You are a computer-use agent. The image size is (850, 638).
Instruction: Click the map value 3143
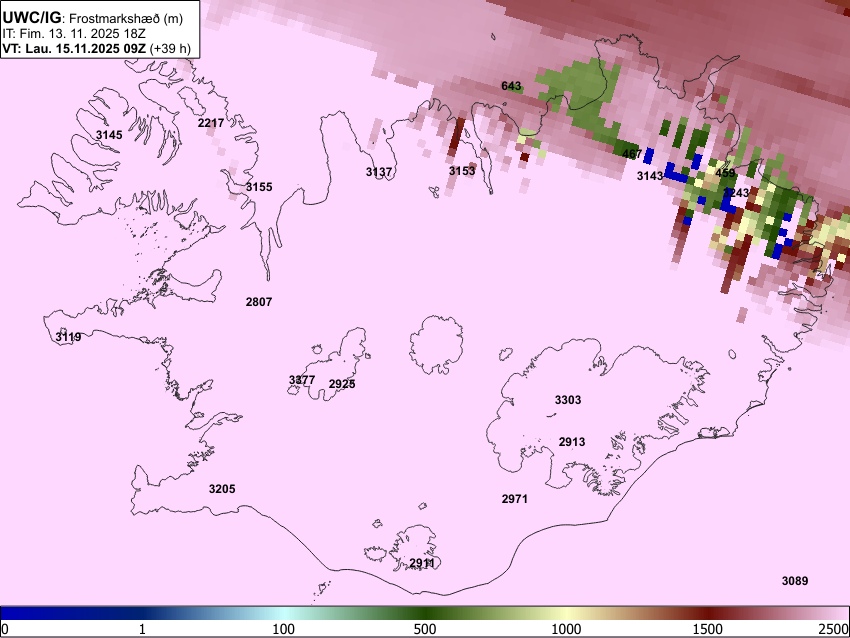point(650,176)
